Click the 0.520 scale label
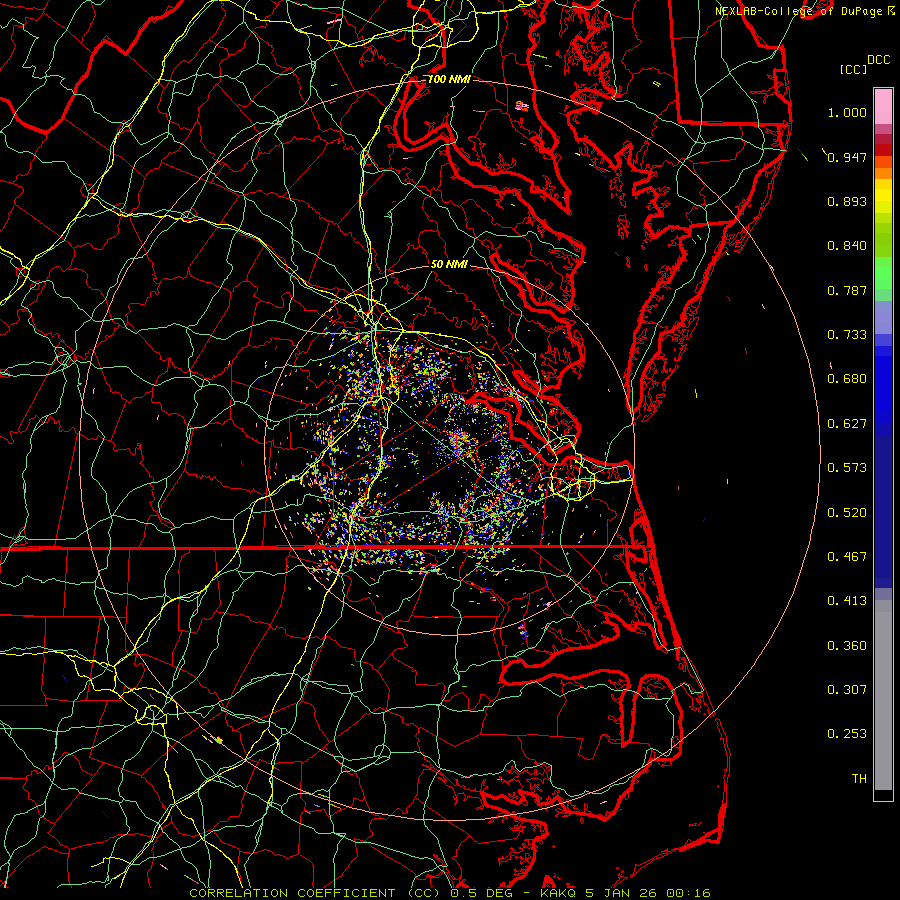Viewport: 900px width, 900px height. coord(847,513)
